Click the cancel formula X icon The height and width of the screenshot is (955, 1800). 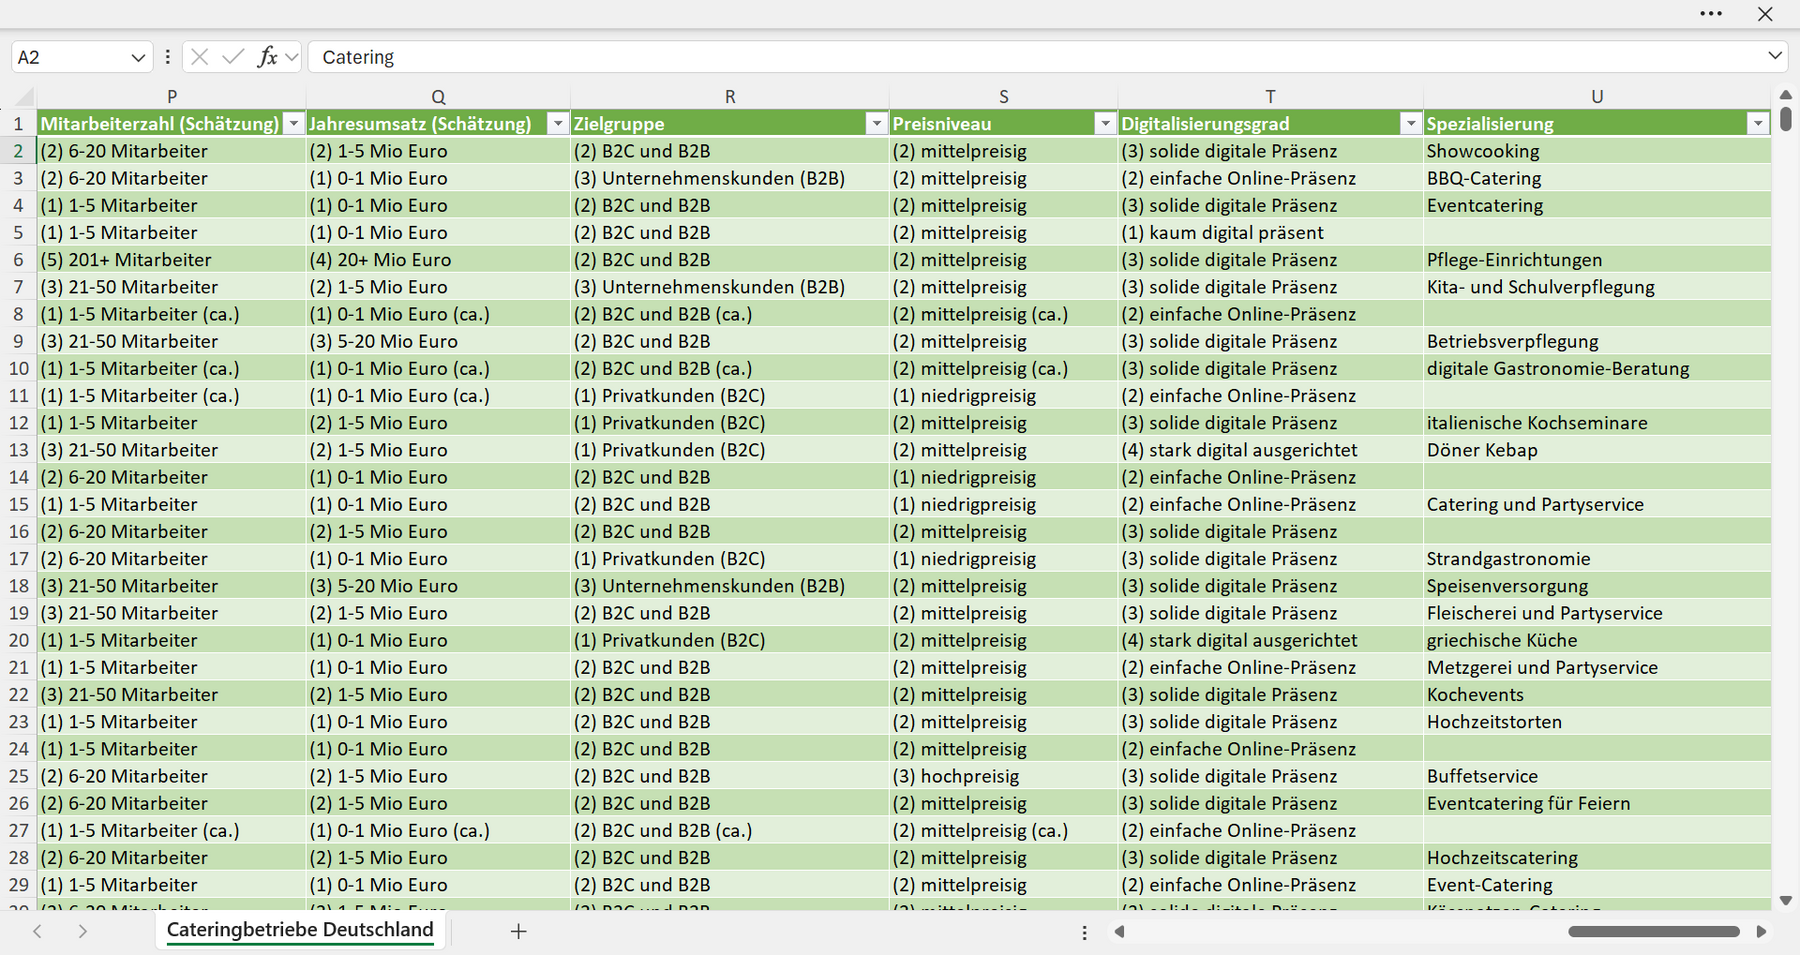[x=200, y=57]
